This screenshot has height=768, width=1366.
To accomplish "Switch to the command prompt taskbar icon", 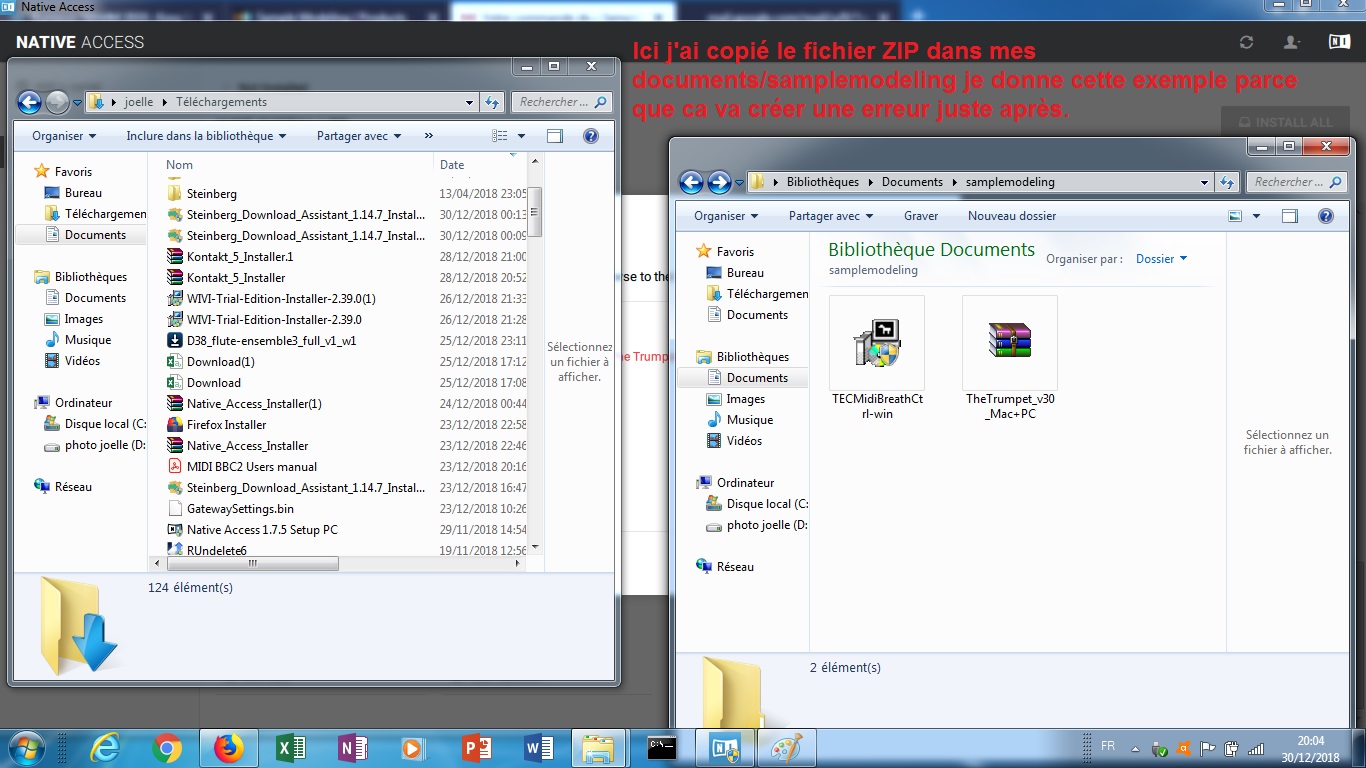I will tap(662, 748).
